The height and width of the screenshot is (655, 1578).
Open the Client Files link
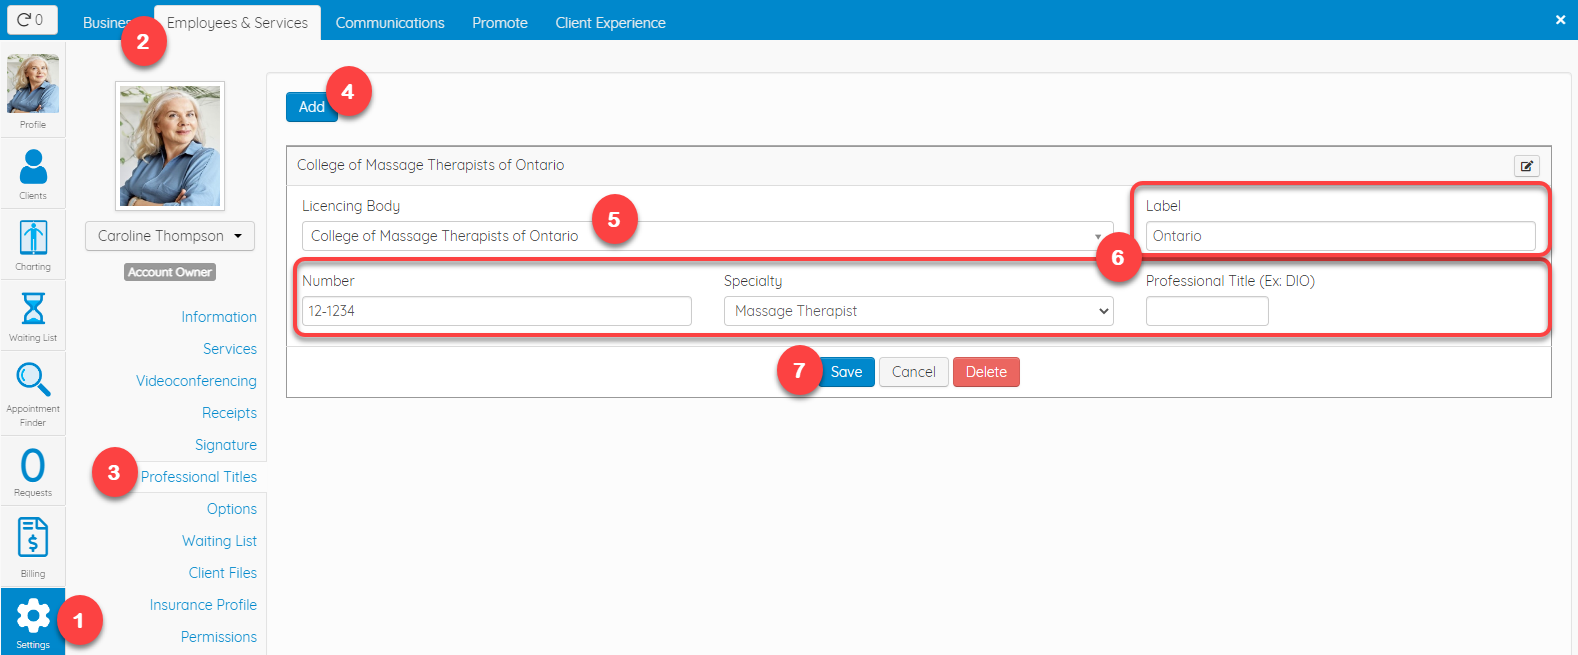223,573
